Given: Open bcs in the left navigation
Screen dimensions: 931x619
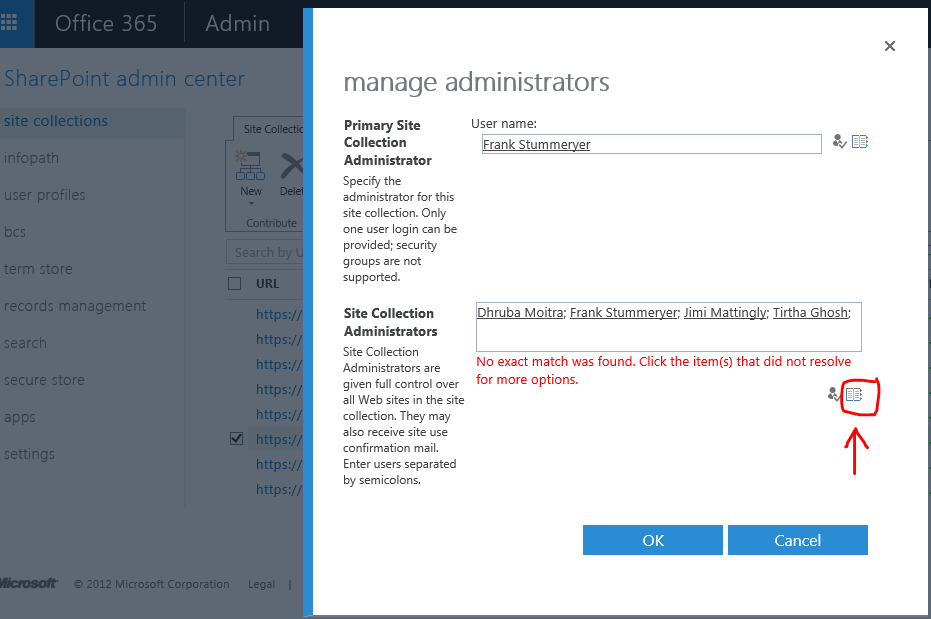Looking at the screenshot, I should pyautogui.click(x=15, y=232).
